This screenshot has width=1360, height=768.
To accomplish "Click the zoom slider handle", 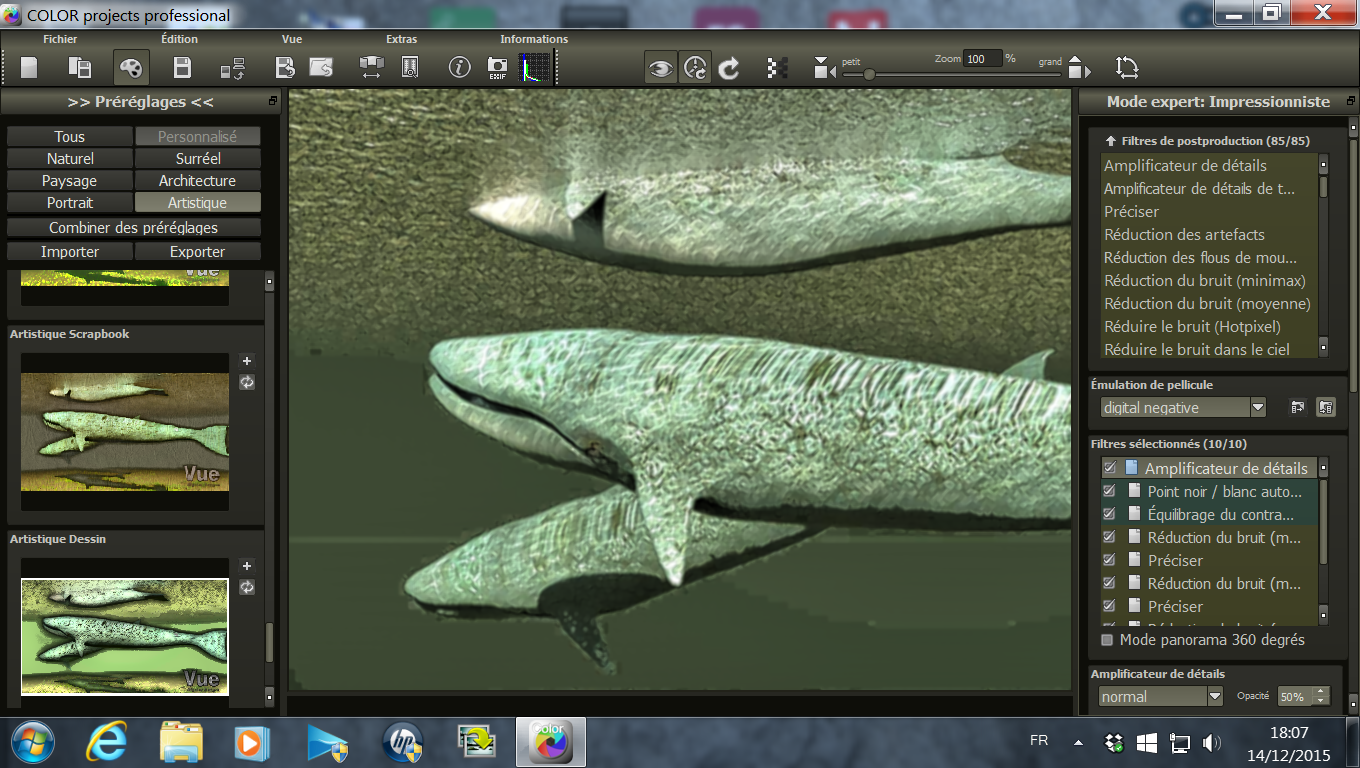I will coord(869,74).
